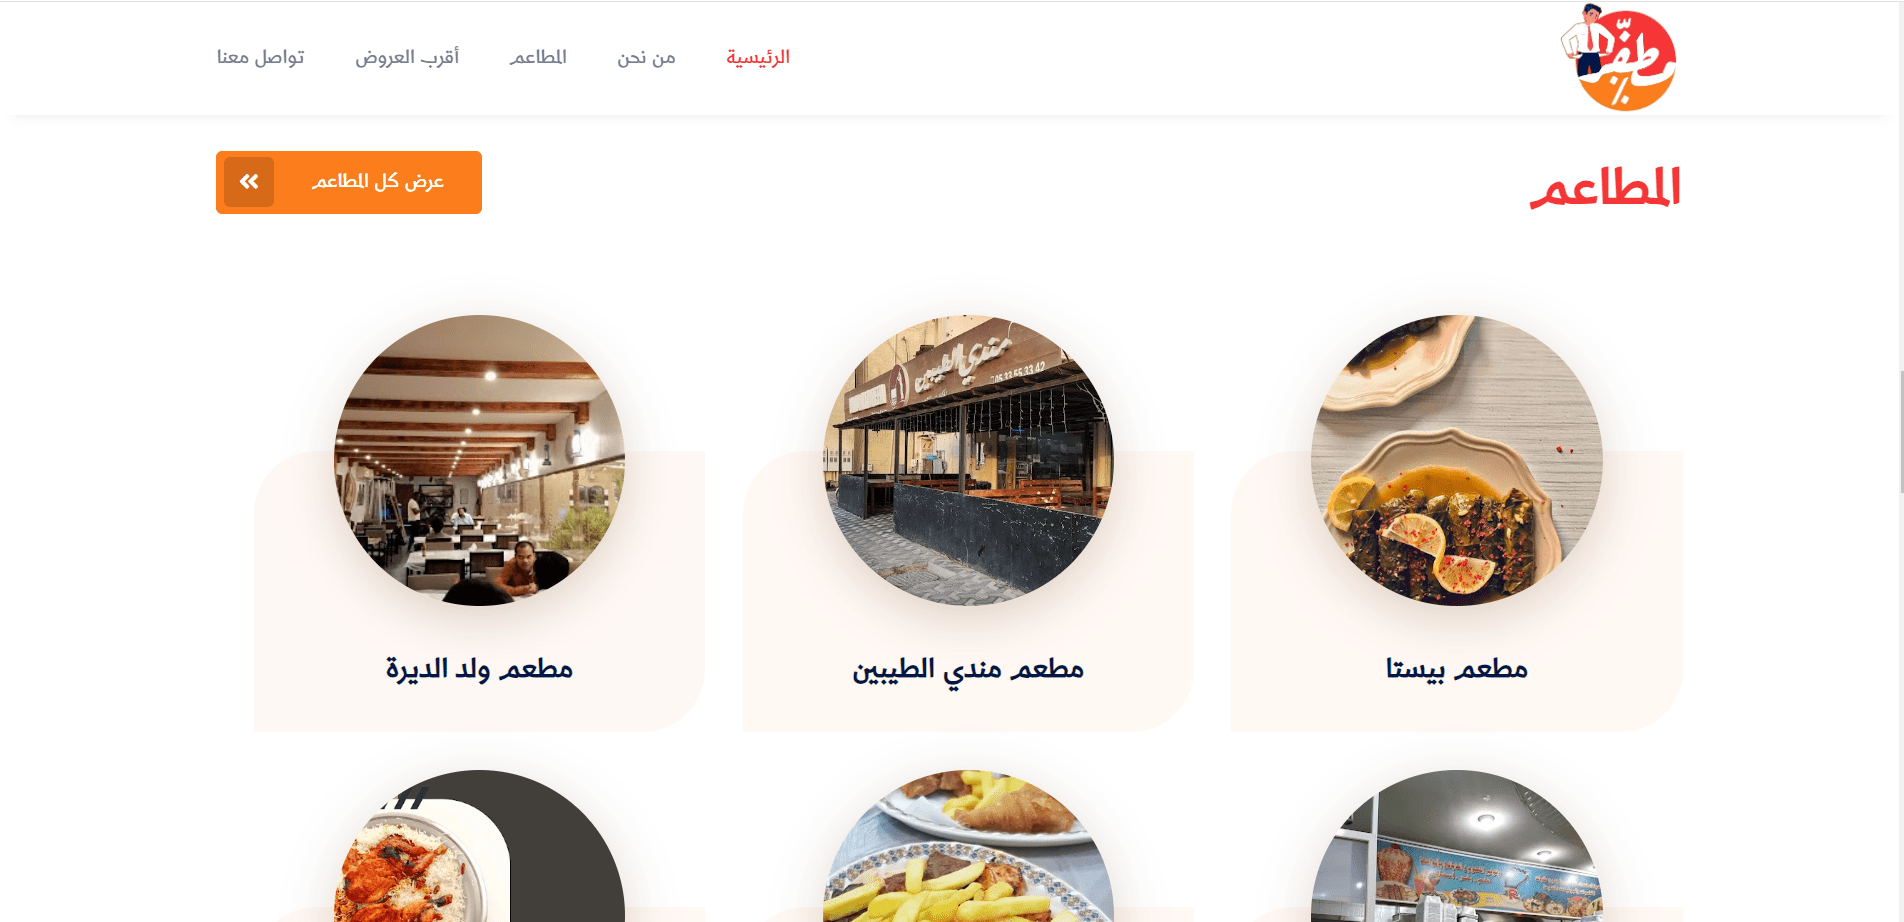Click the Mandi restaurant storefront photo
The height and width of the screenshot is (922, 1904).
click(x=968, y=460)
